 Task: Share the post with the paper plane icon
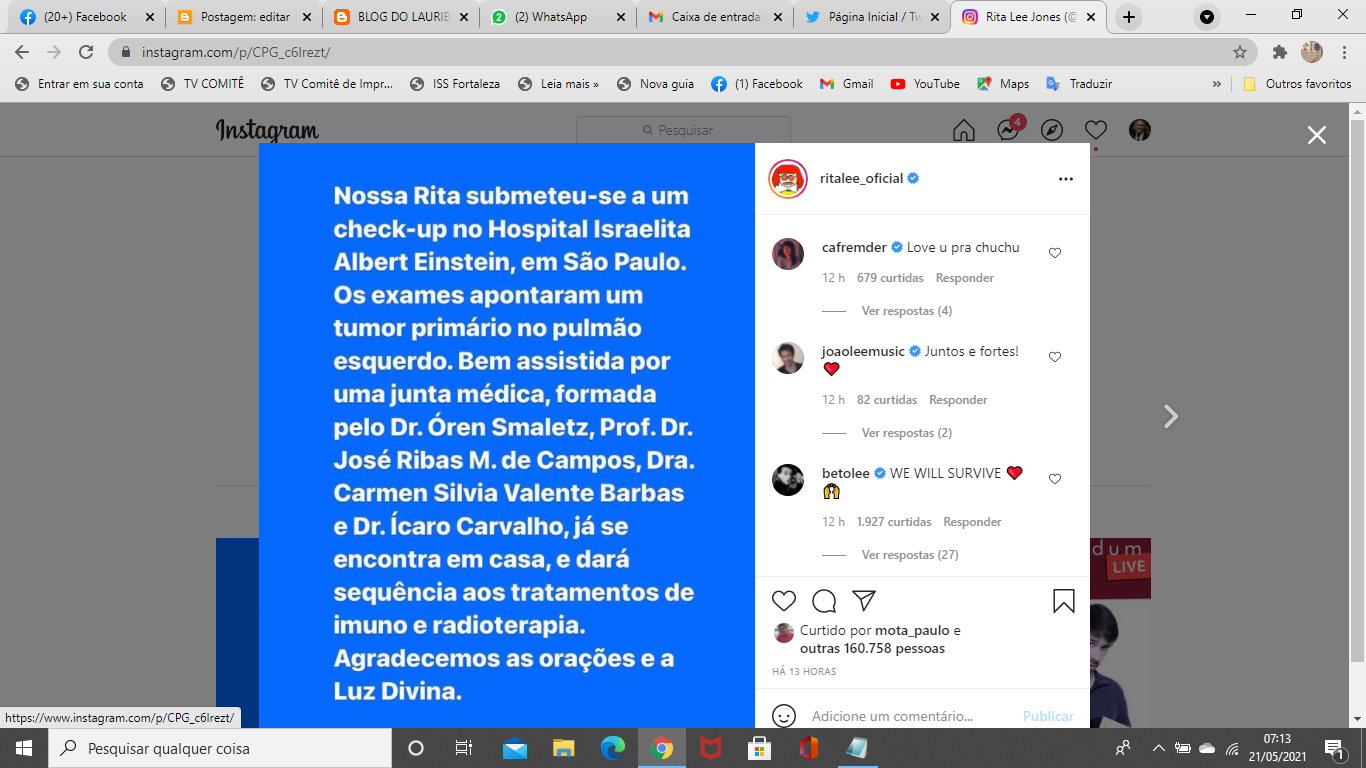[864, 601]
